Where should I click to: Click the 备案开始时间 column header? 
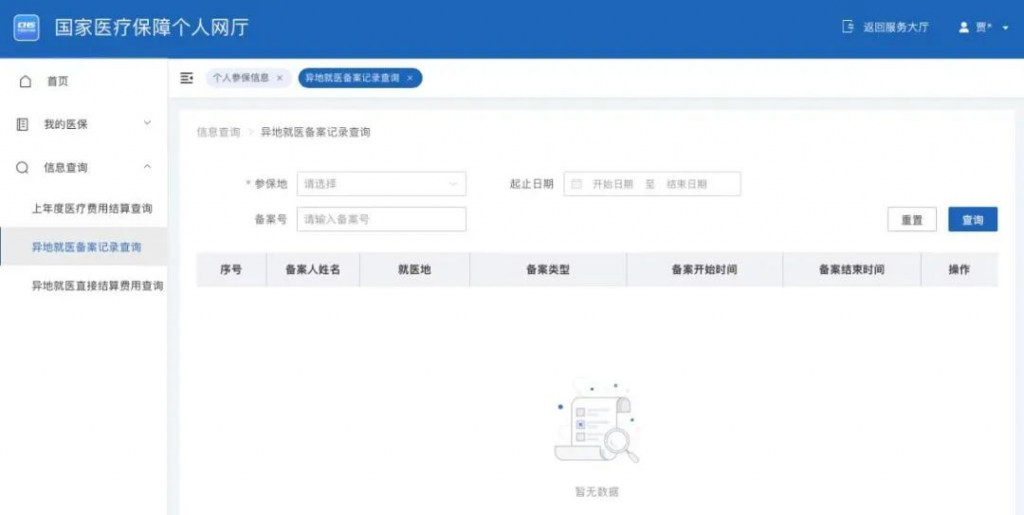tap(705, 269)
